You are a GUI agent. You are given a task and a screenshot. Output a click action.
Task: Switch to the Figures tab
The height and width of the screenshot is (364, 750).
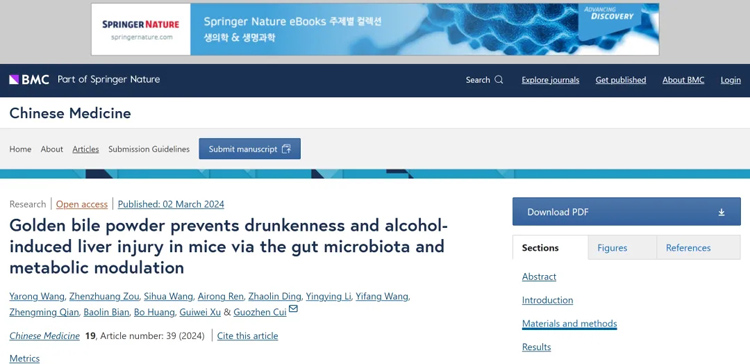pyautogui.click(x=622, y=248)
